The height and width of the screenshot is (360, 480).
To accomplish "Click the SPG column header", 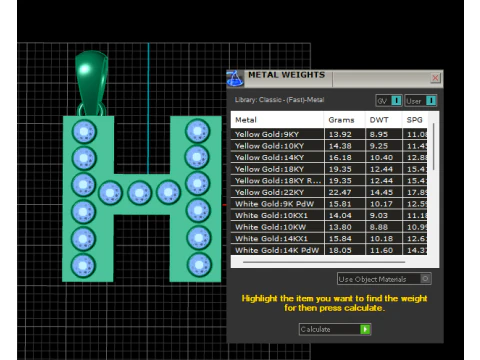I will pyautogui.click(x=415, y=120).
